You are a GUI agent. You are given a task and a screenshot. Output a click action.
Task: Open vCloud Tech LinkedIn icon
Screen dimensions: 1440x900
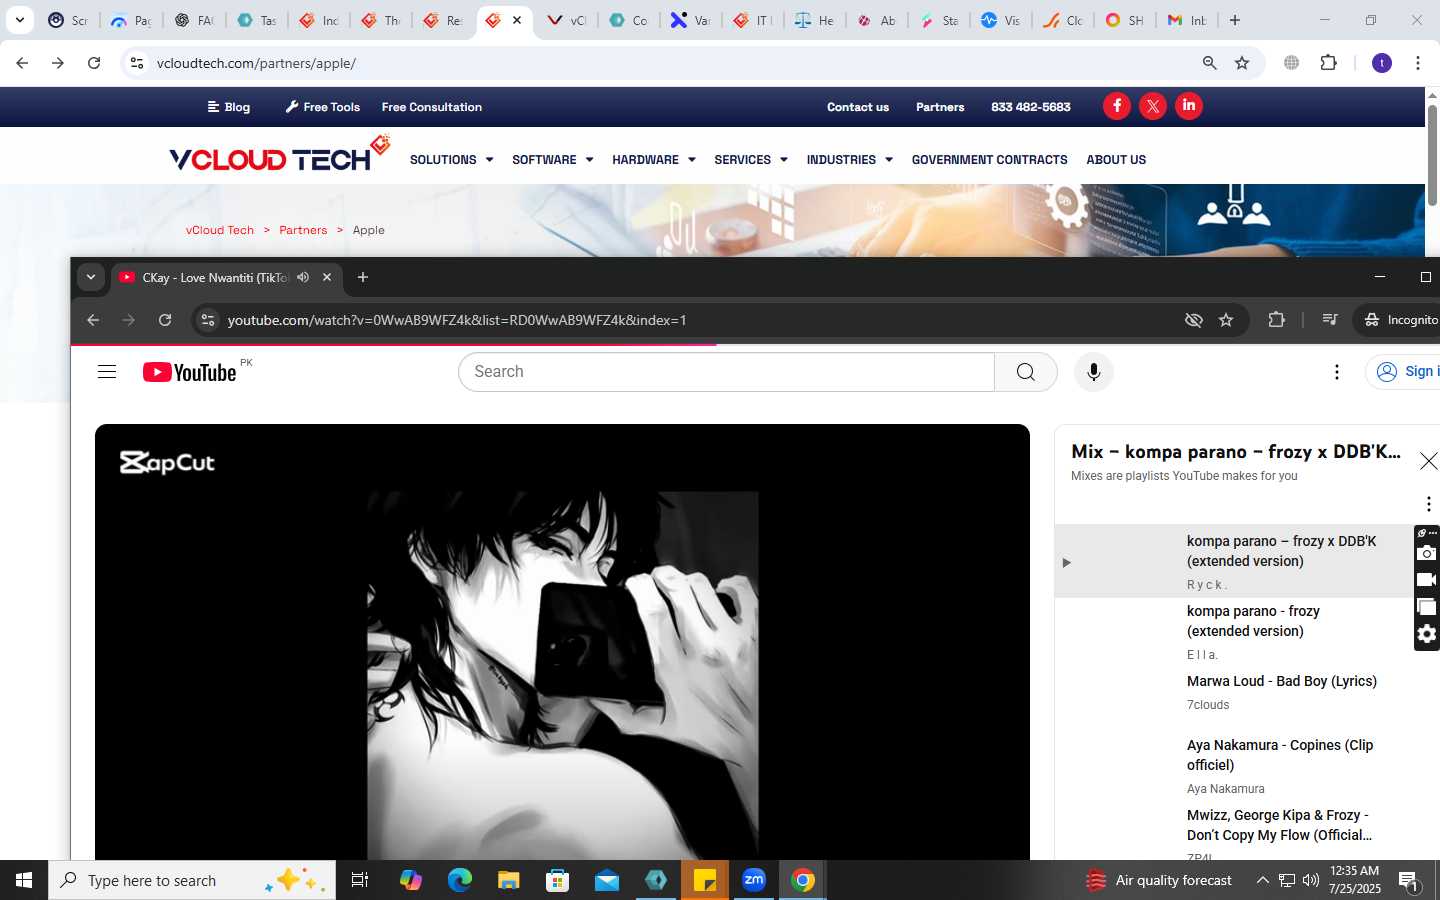[1189, 106]
